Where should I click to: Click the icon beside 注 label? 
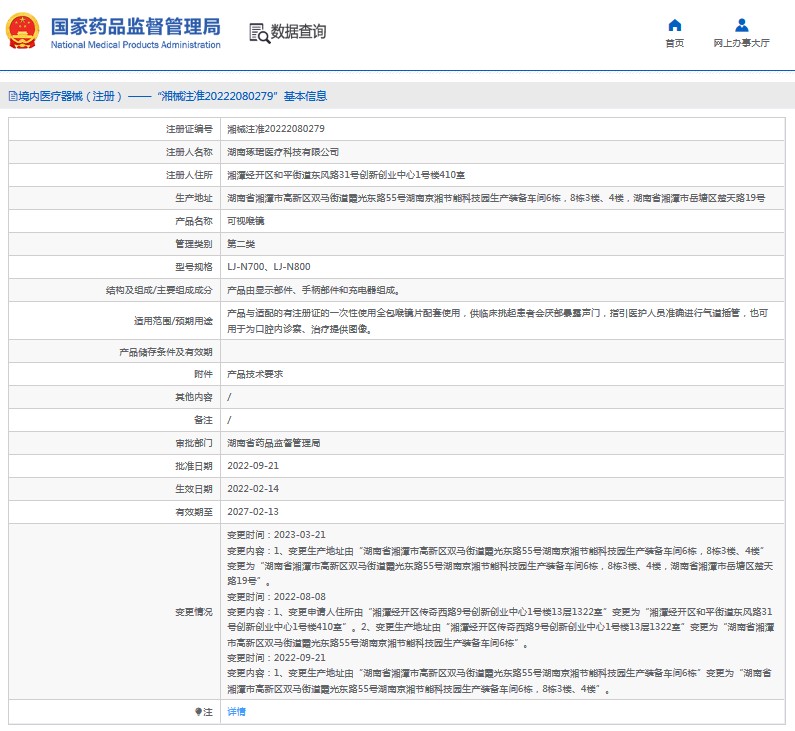click(x=198, y=712)
